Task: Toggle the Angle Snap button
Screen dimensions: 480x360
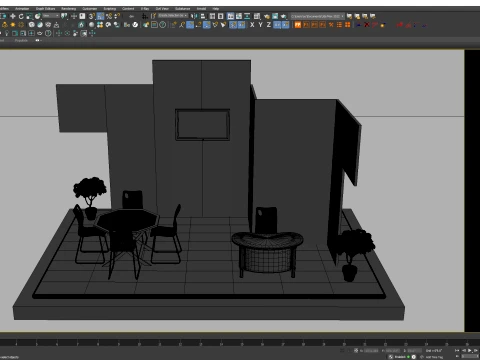Action: [100, 16]
